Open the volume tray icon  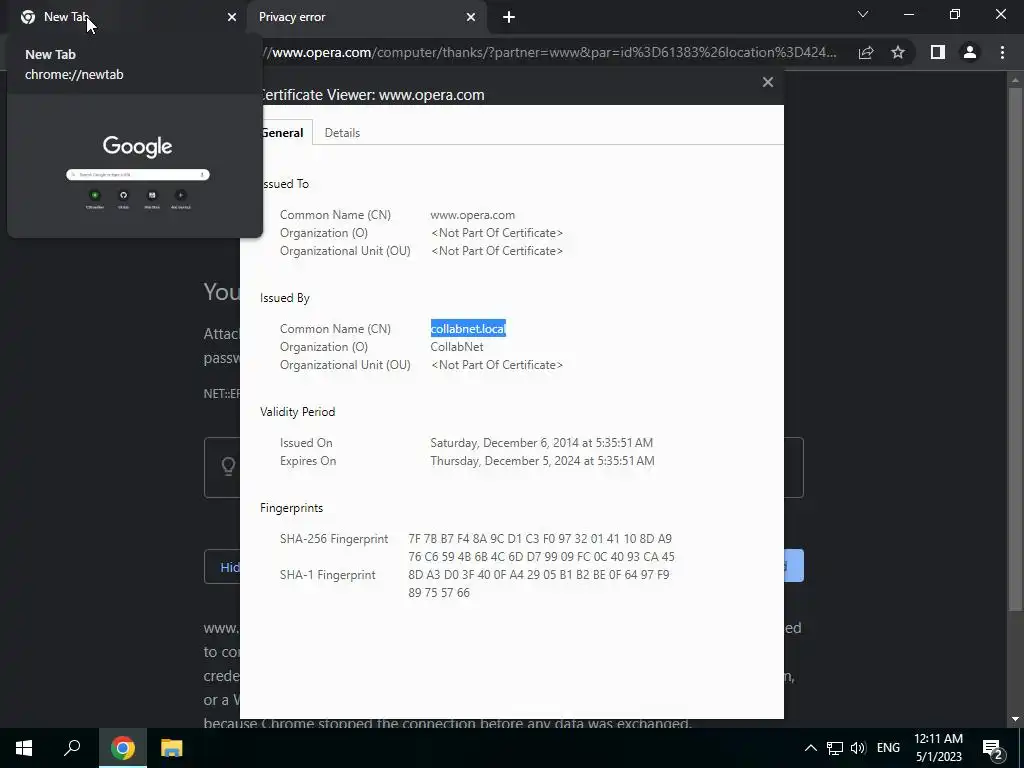point(858,748)
